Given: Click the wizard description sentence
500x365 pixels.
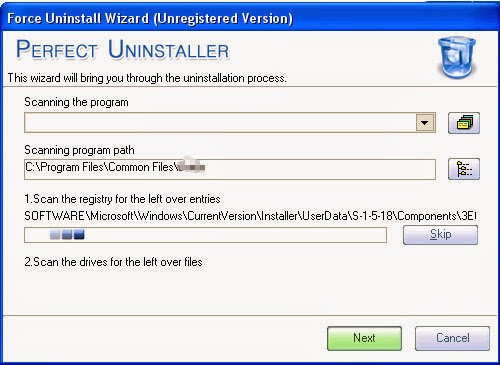Looking at the screenshot, I should [x=147, y=78].
